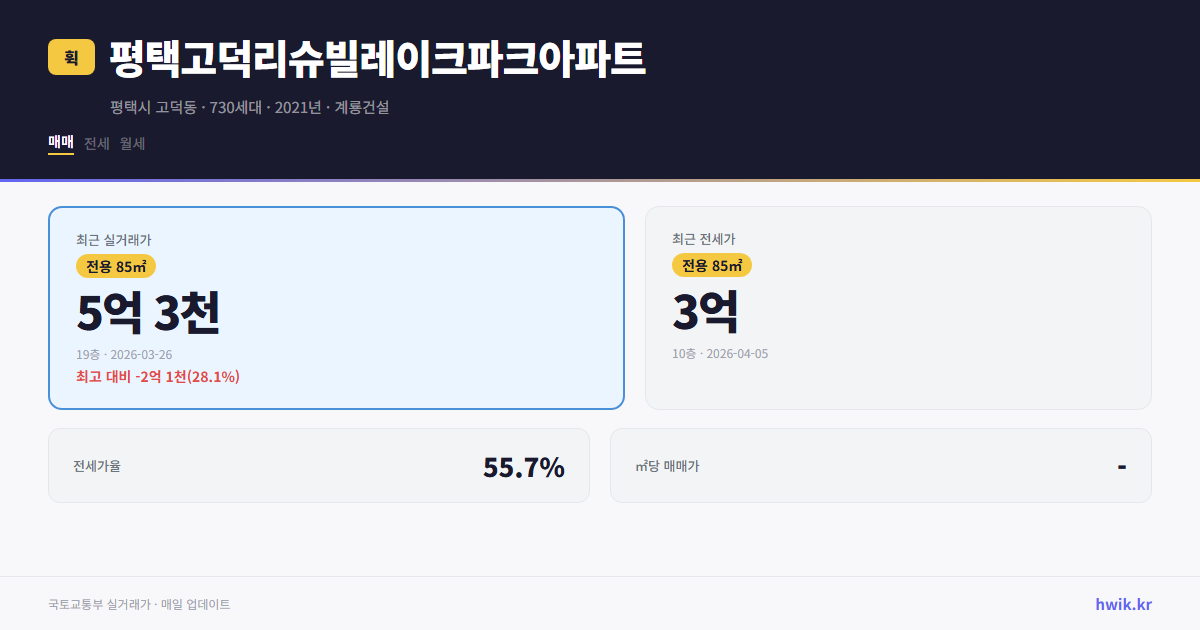Click the apartment title 평택고덕리슈빌레이크파크아파트
Screen dimensions: 1200x630
(378, 60)
